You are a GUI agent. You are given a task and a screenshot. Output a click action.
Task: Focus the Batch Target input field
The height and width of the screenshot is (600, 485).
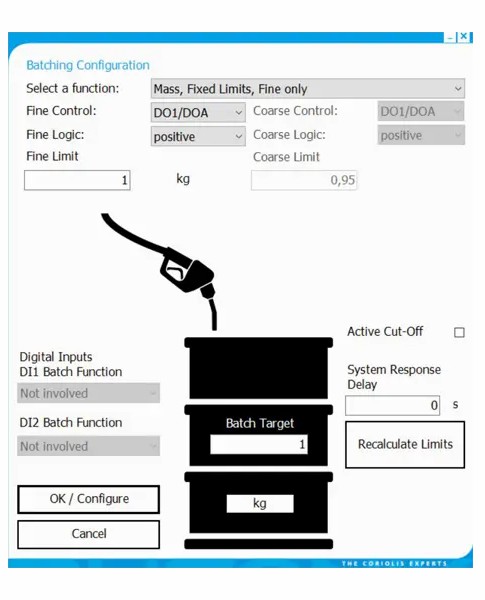click(258, 444)
